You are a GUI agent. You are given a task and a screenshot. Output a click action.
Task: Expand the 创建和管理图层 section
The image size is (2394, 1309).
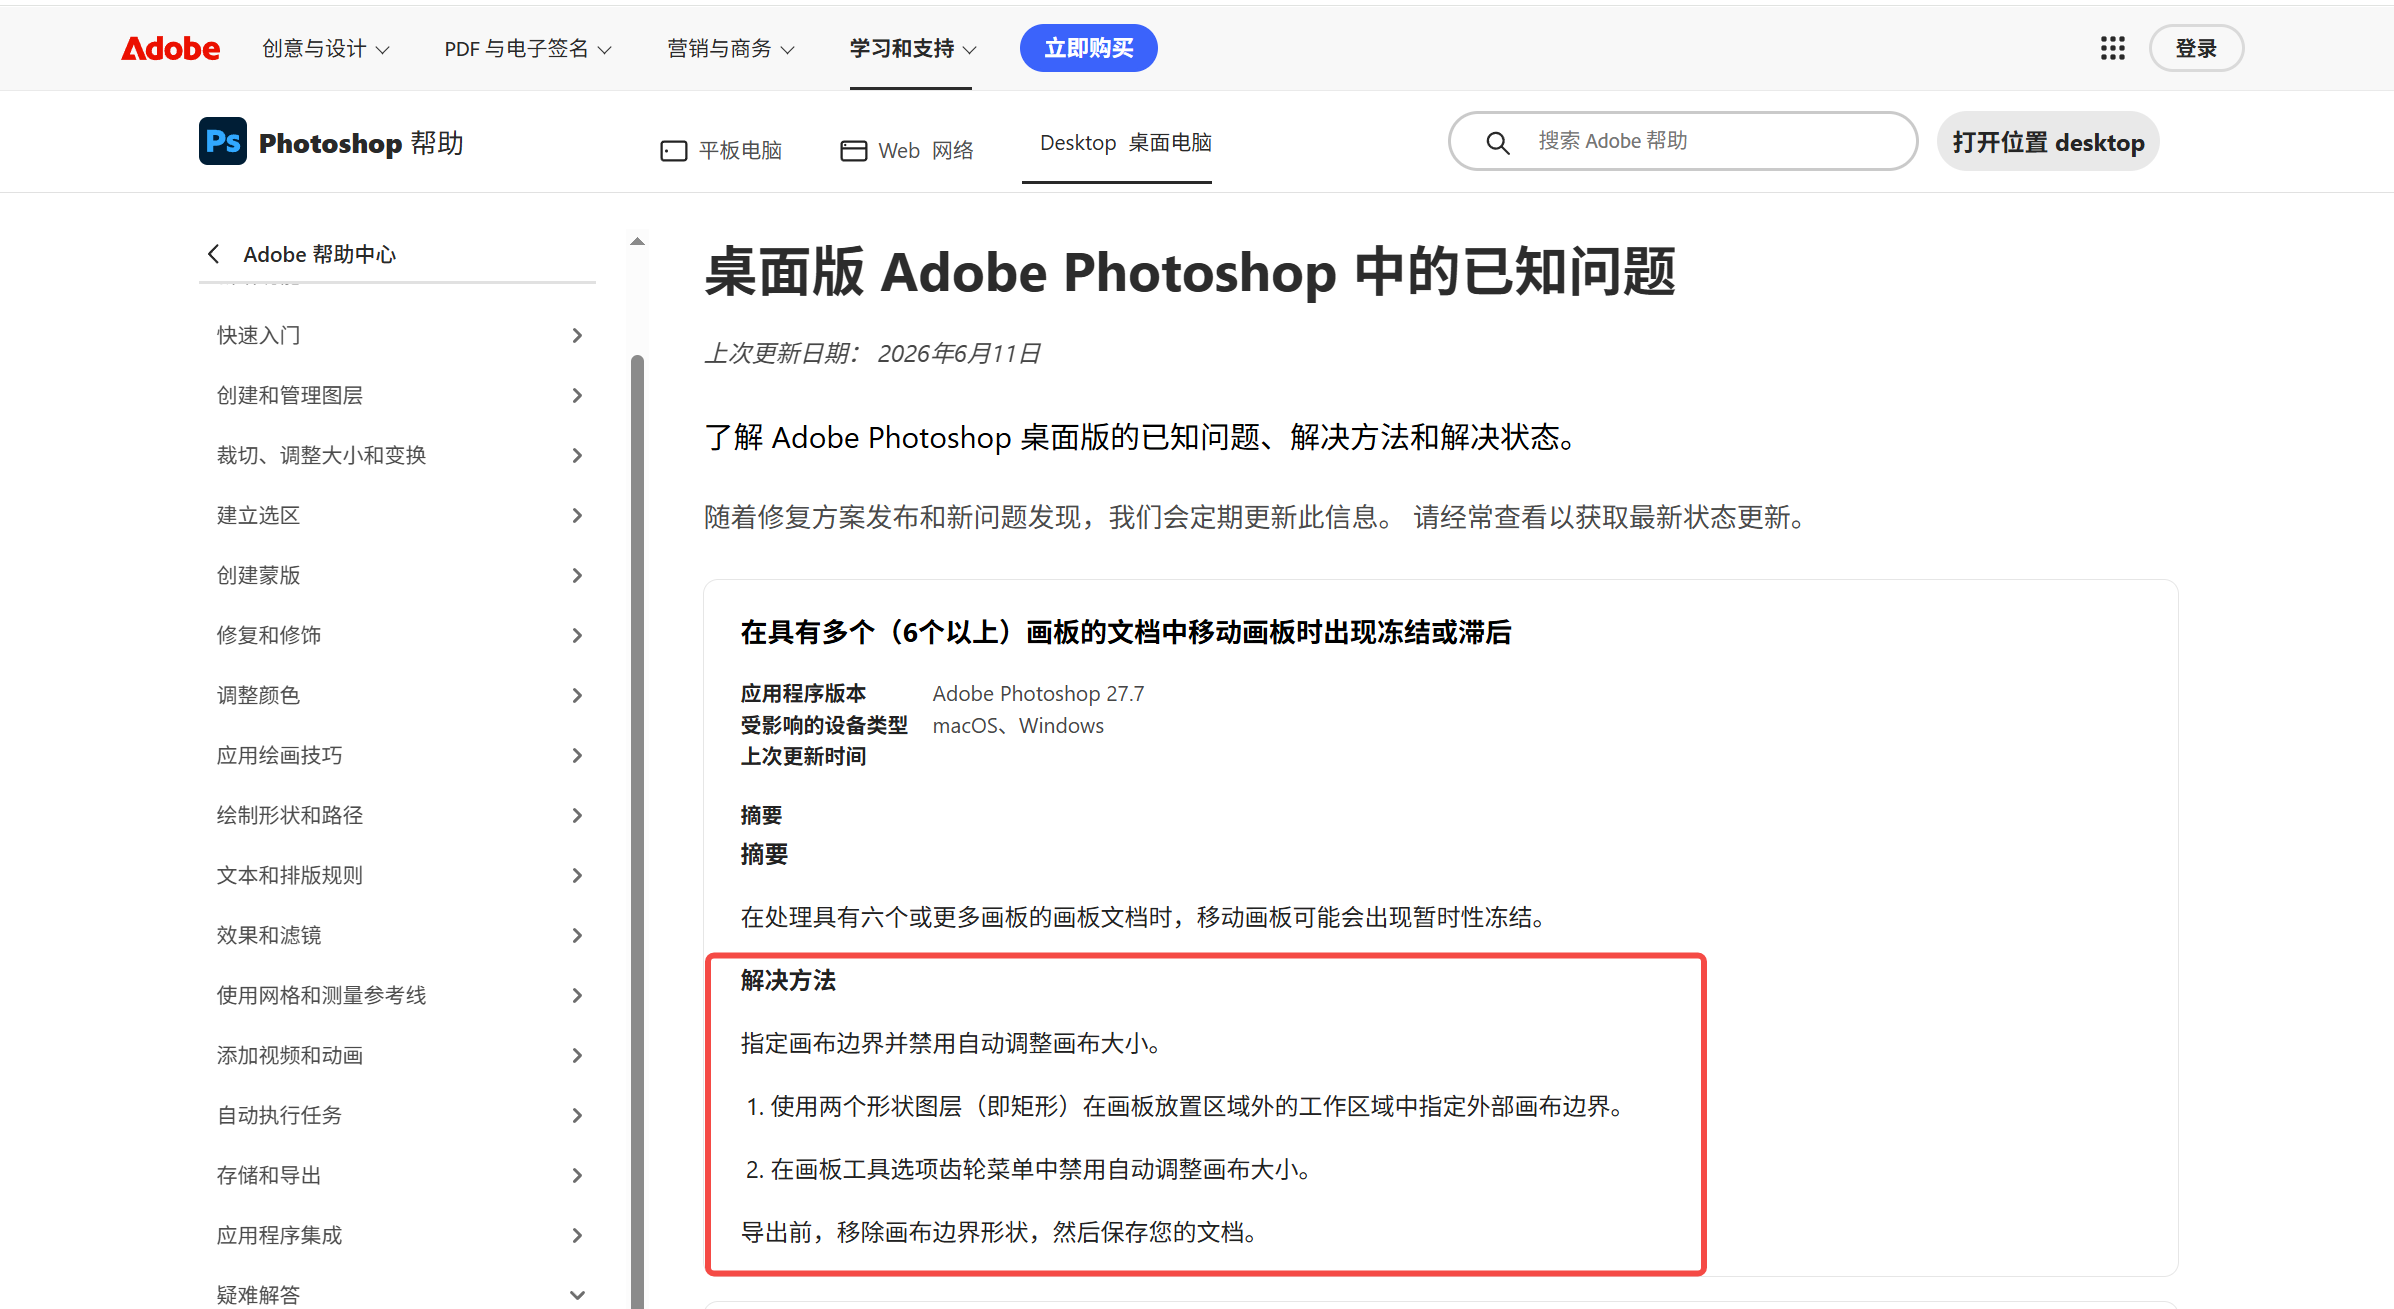click(x=398, y=395)
